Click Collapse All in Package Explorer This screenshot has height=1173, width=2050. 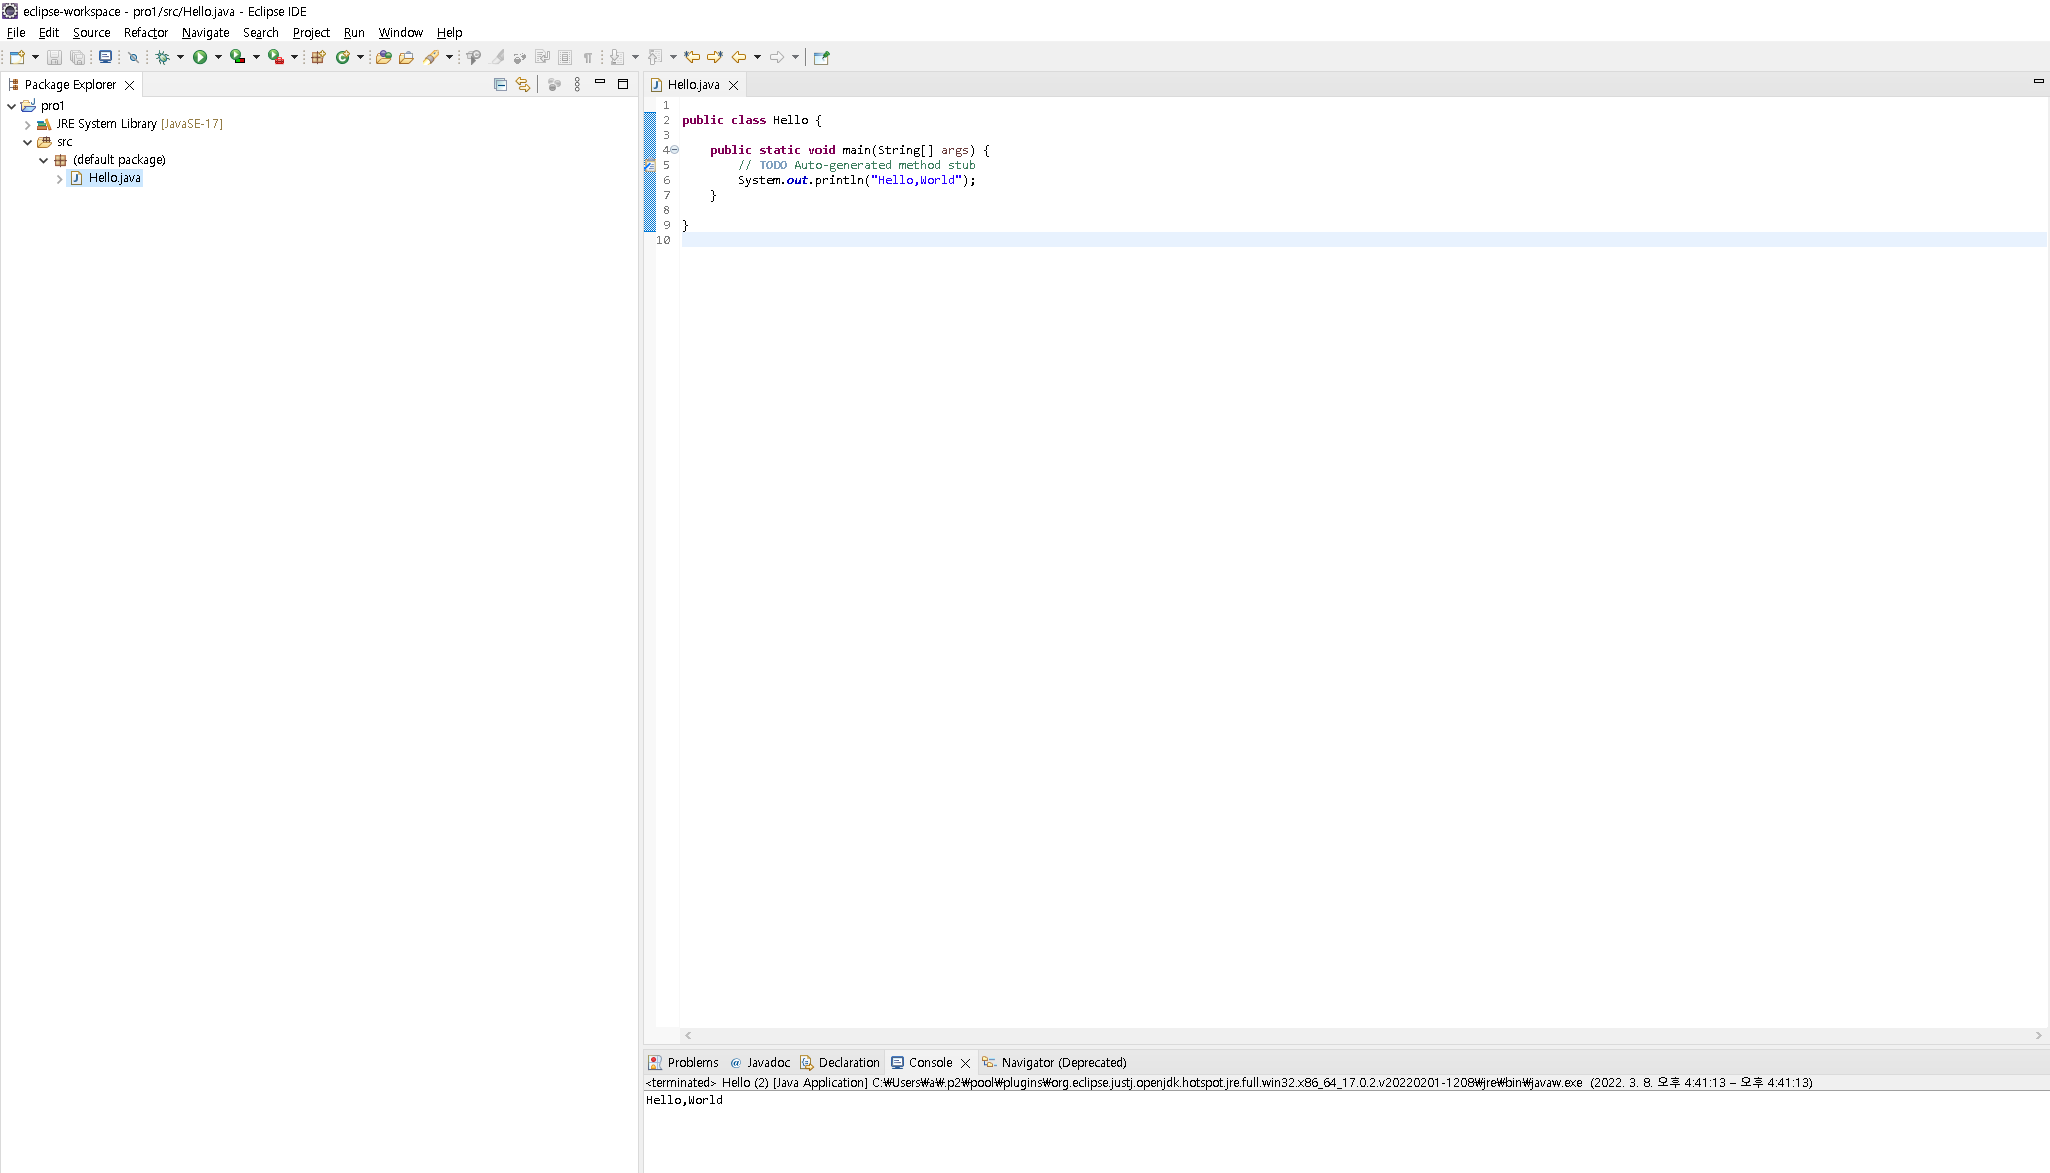[x=500, y=84]
